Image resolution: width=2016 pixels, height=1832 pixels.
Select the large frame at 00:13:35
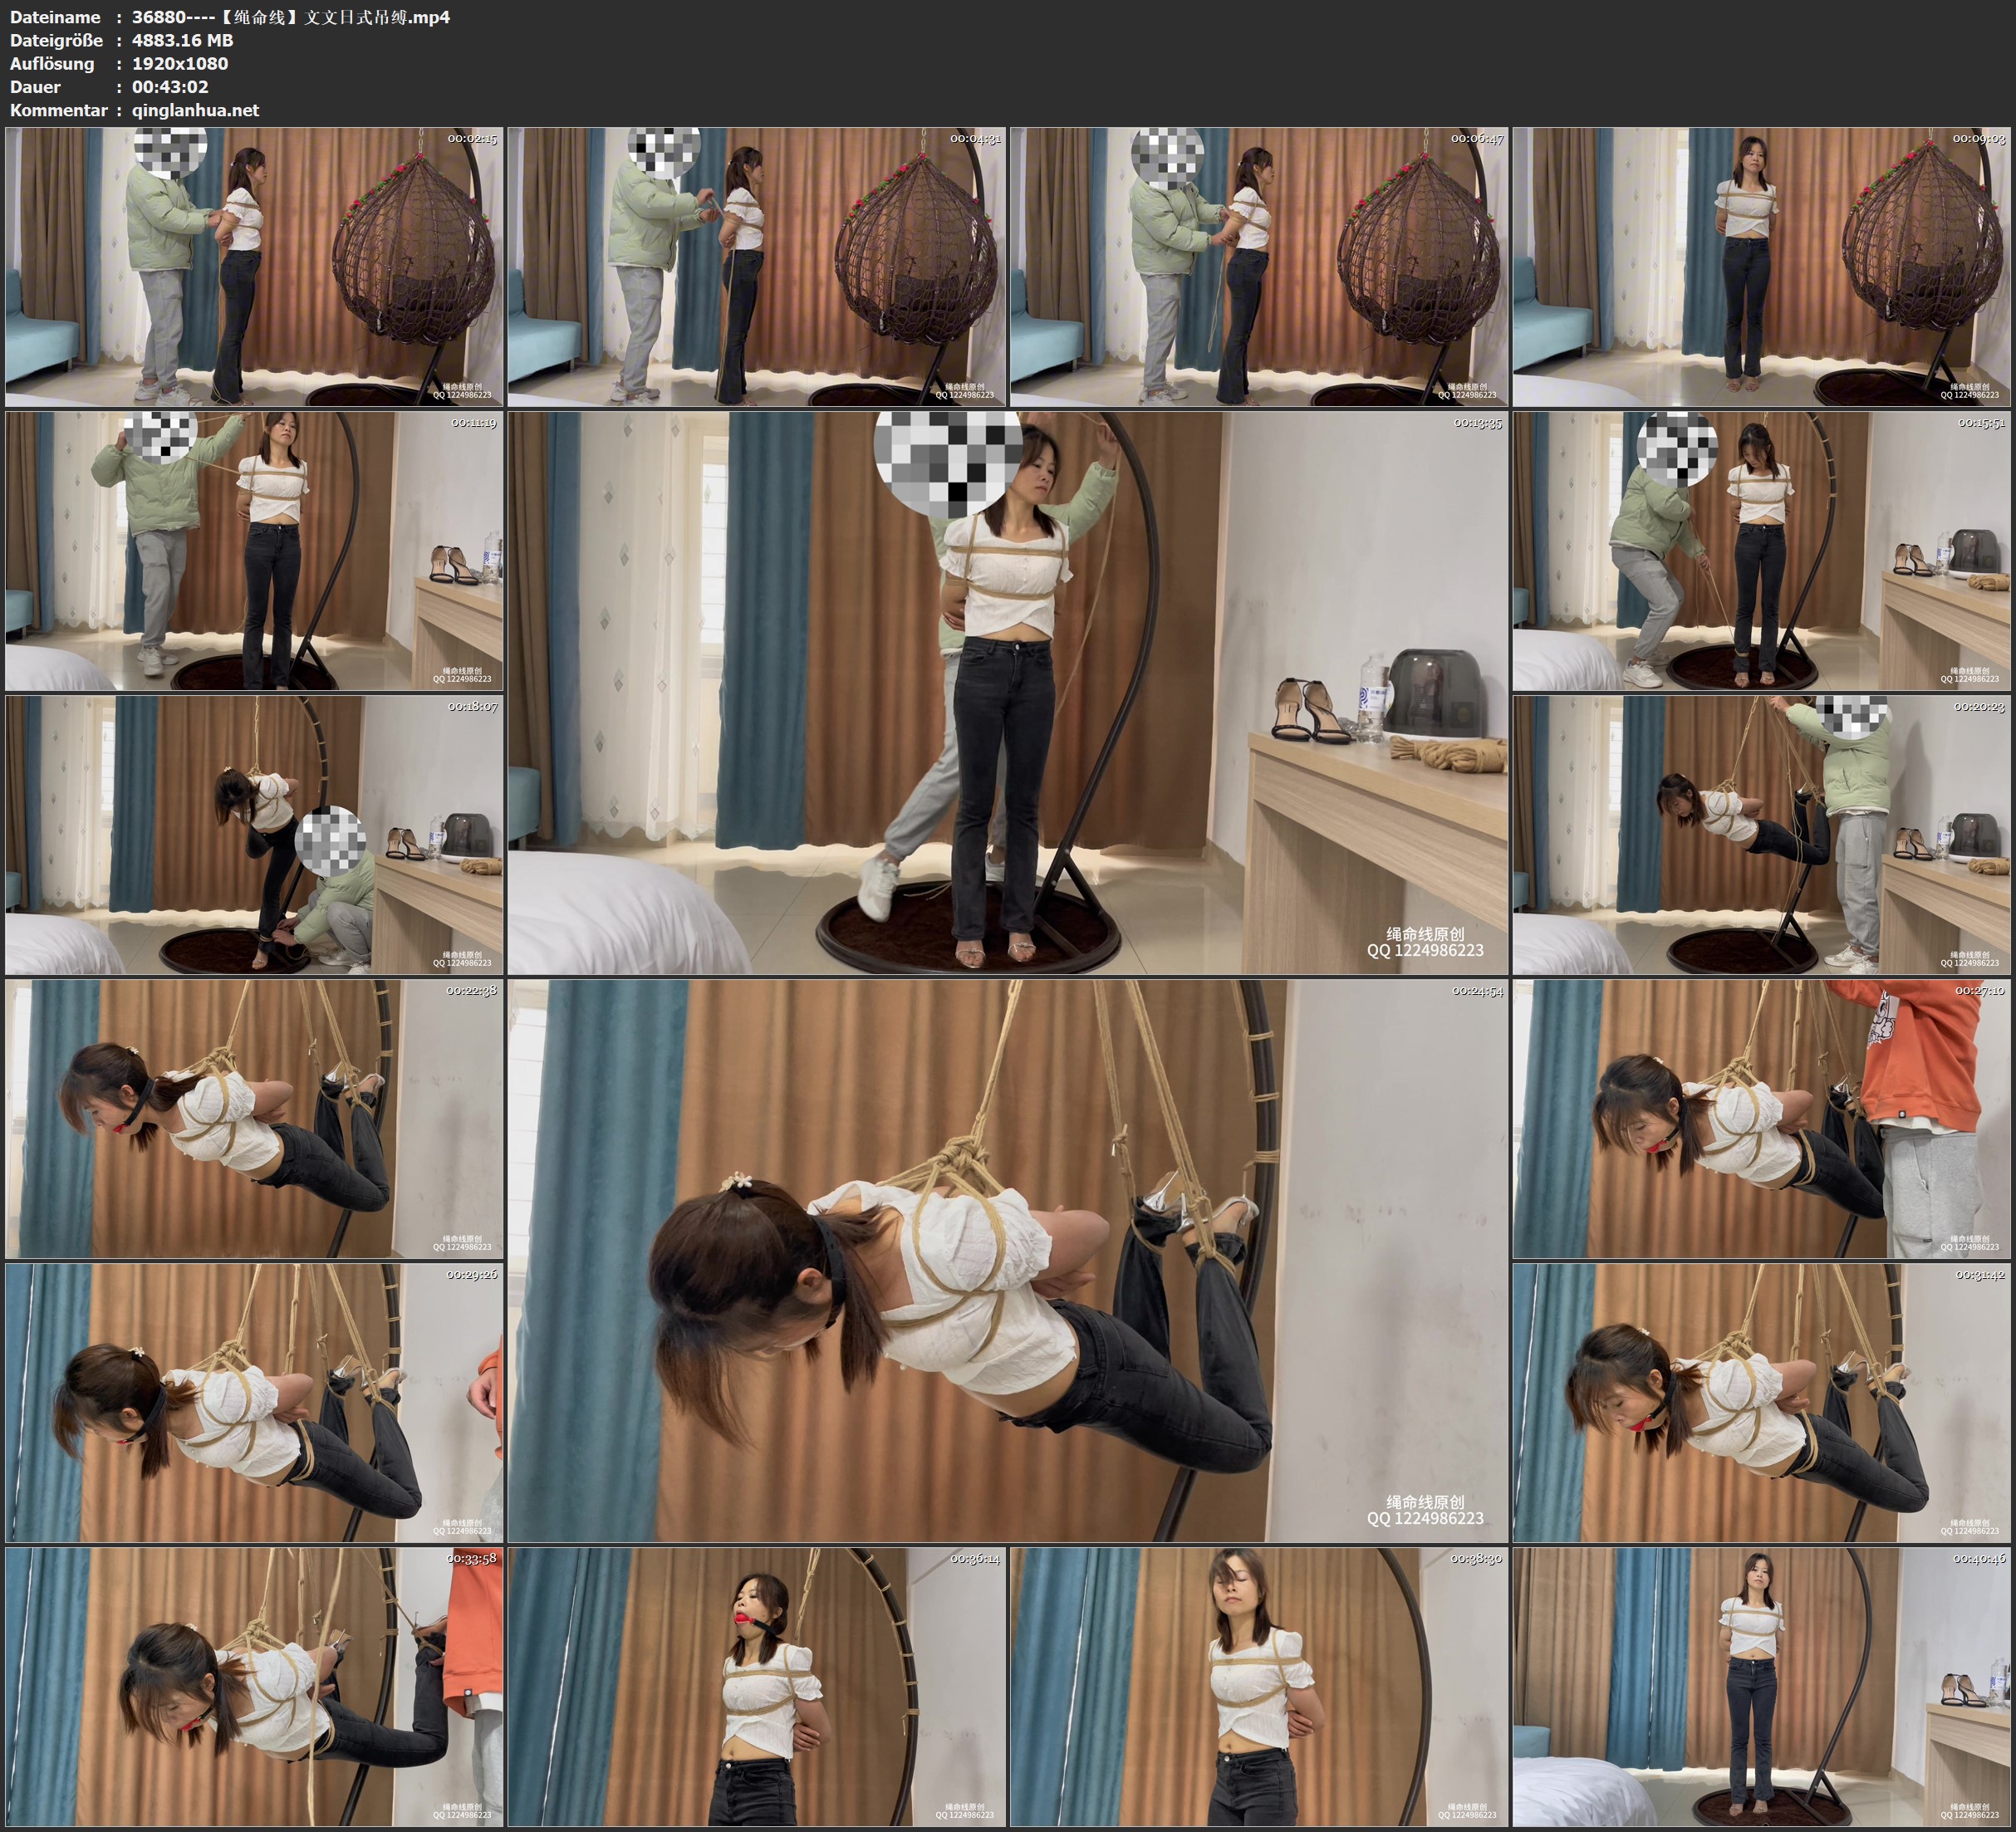tap(1008, 693)
